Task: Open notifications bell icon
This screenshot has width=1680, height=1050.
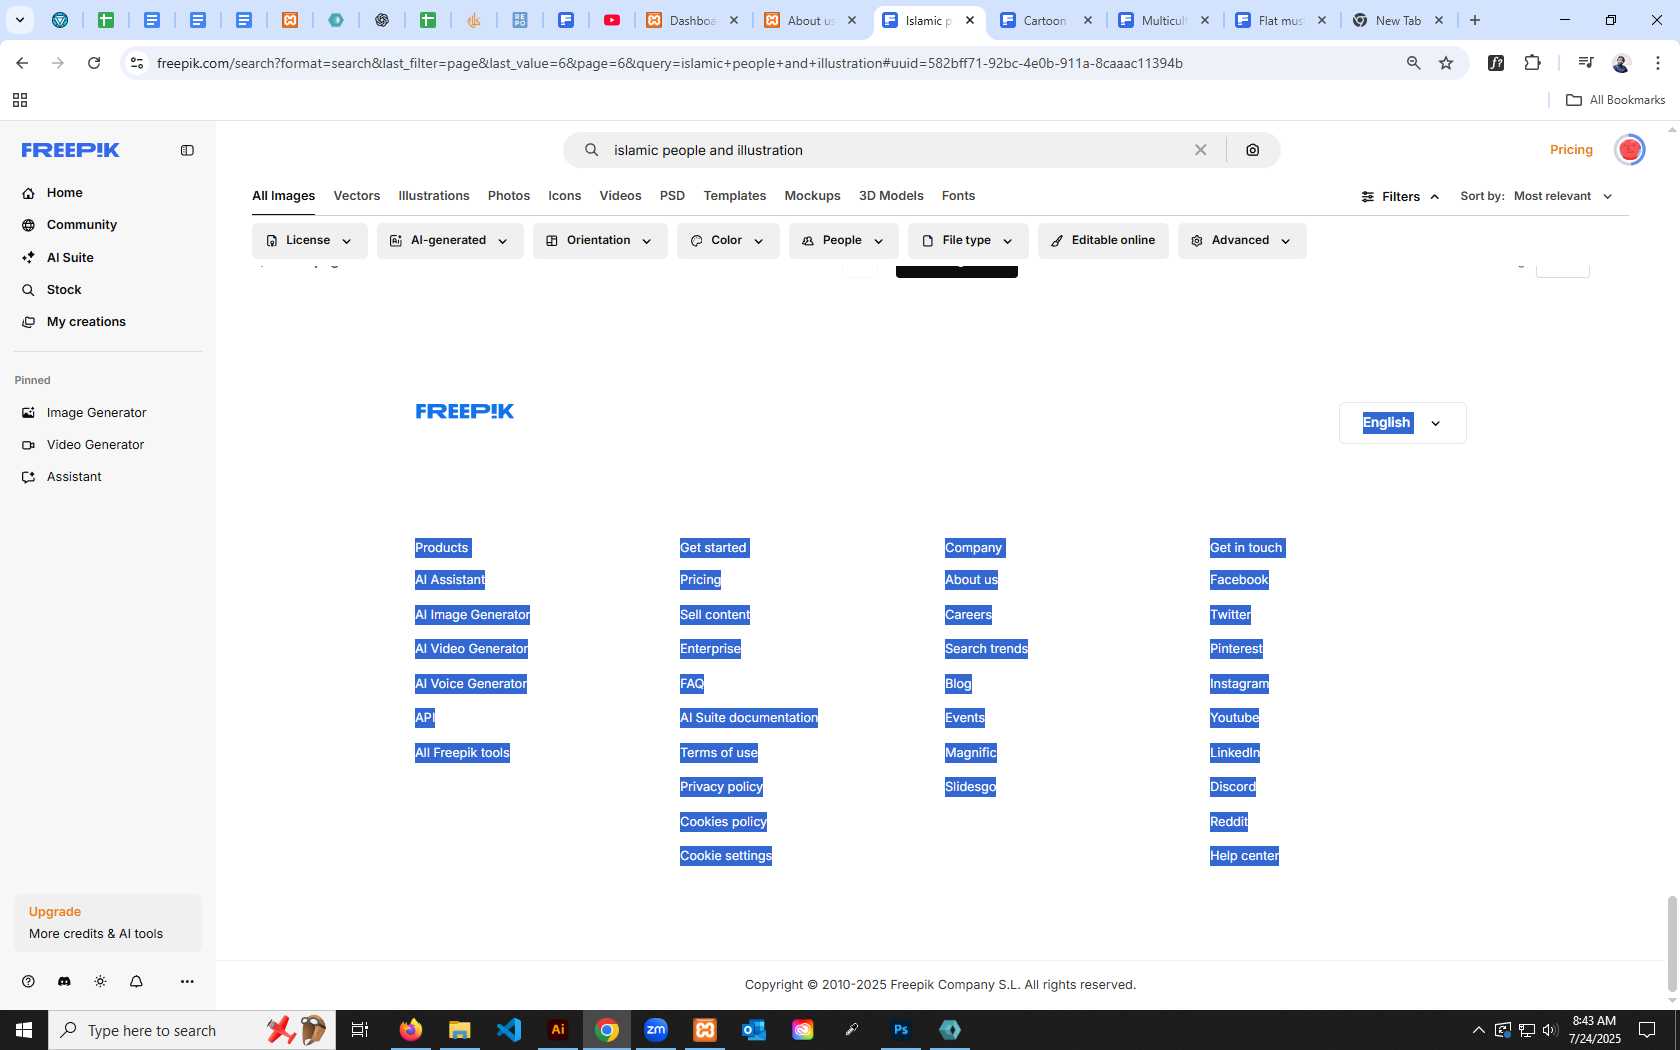Action: 136,981
